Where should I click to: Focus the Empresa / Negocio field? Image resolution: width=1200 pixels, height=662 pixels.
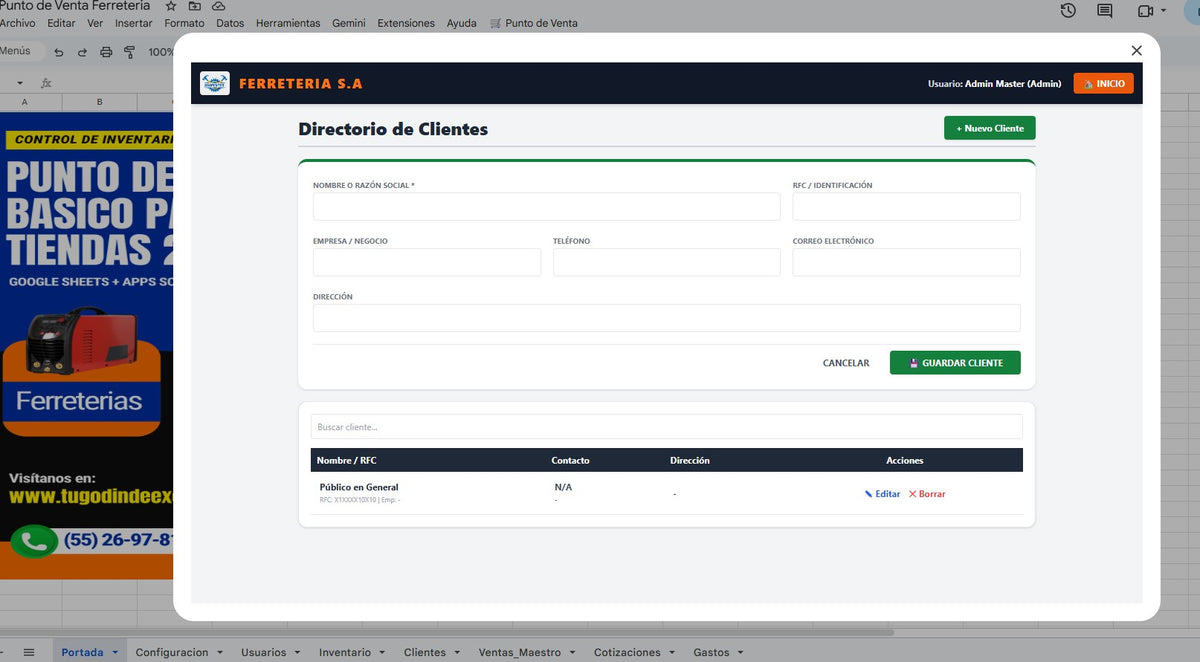coord(427,262)
